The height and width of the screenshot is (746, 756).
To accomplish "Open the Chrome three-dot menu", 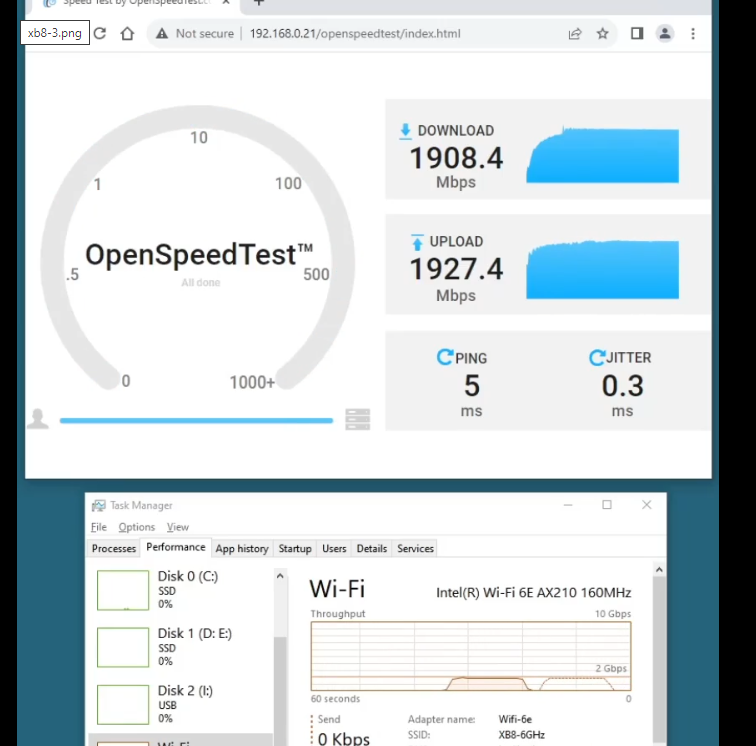I will (x=693, y=33).
